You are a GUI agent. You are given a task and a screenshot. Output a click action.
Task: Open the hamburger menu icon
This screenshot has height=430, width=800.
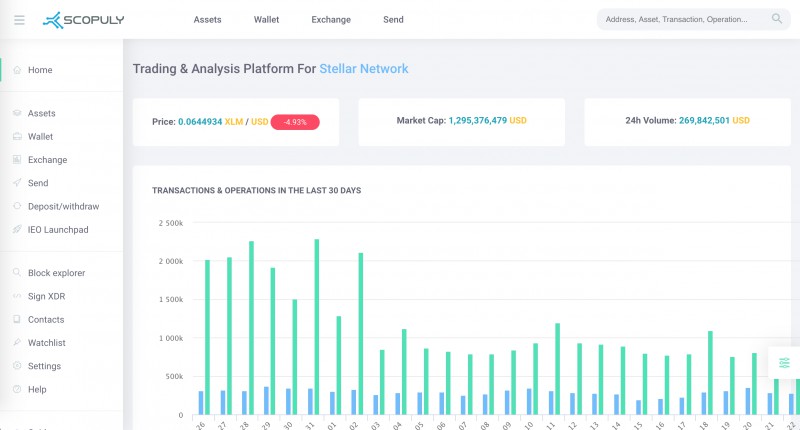click(x=19, y=20)
